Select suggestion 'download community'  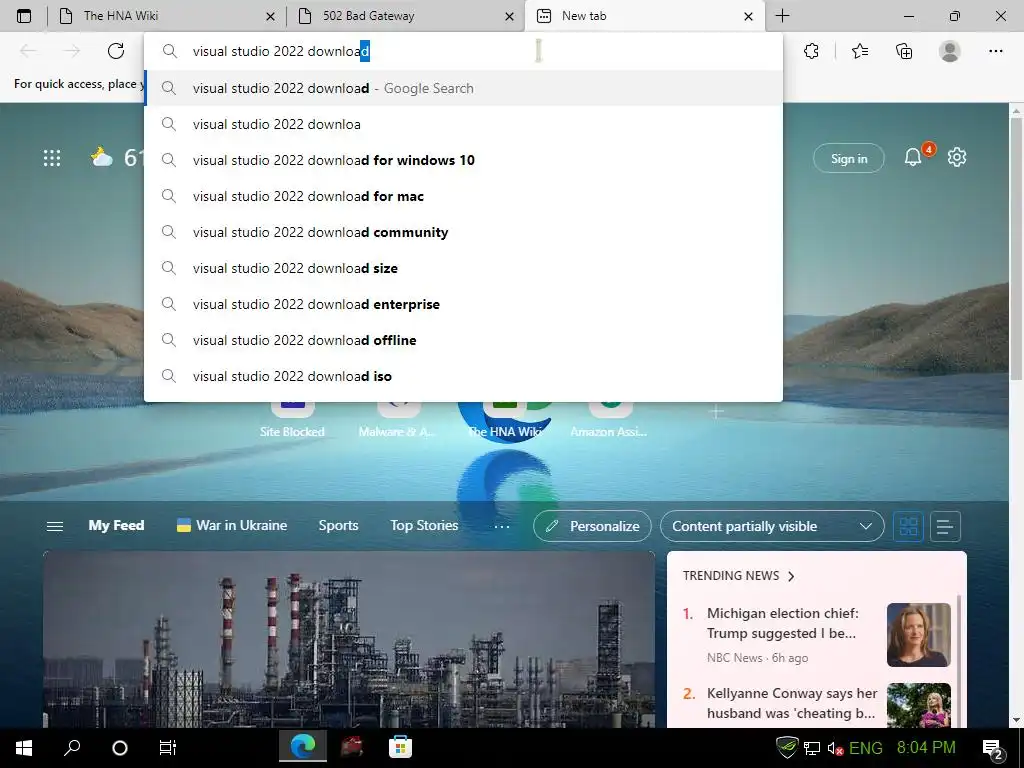(x=463, y=232)
